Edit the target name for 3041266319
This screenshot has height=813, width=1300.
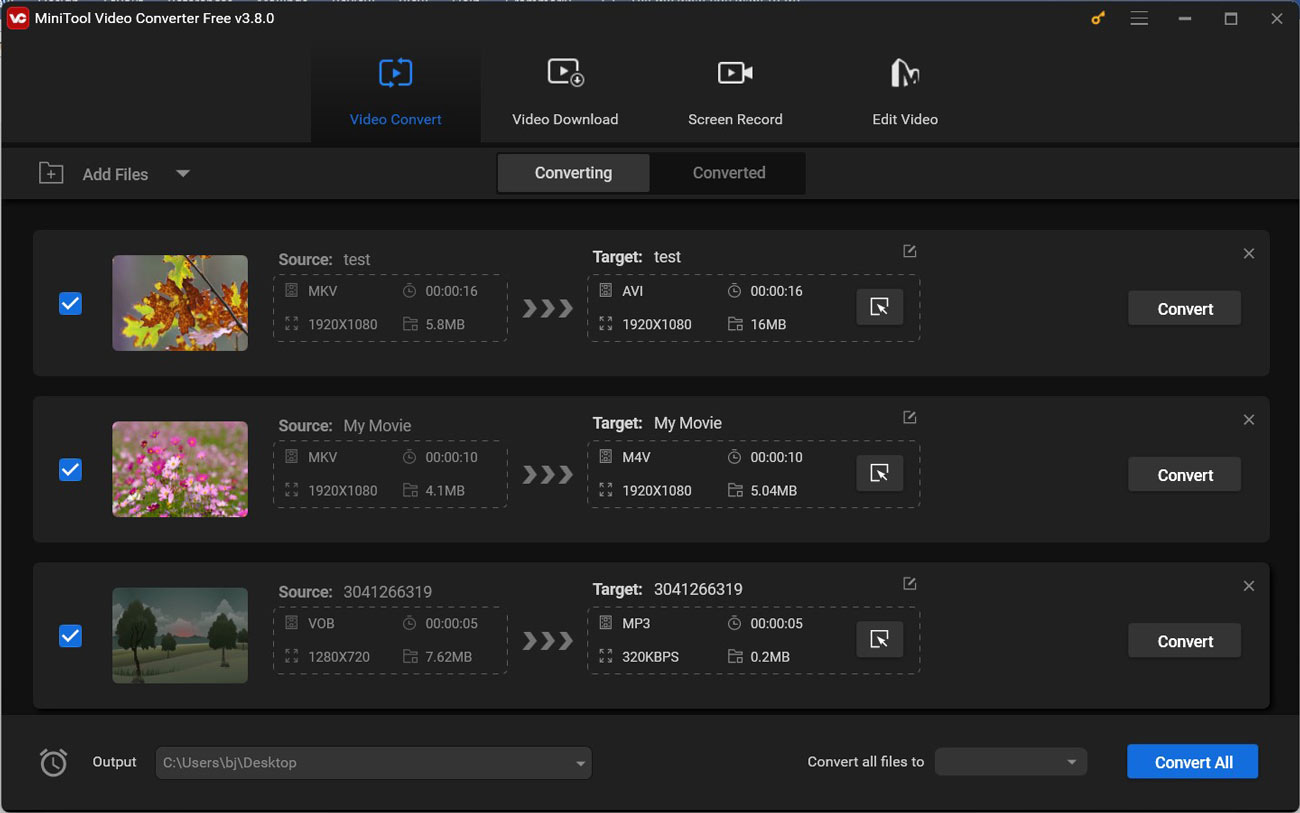point(909,583)
